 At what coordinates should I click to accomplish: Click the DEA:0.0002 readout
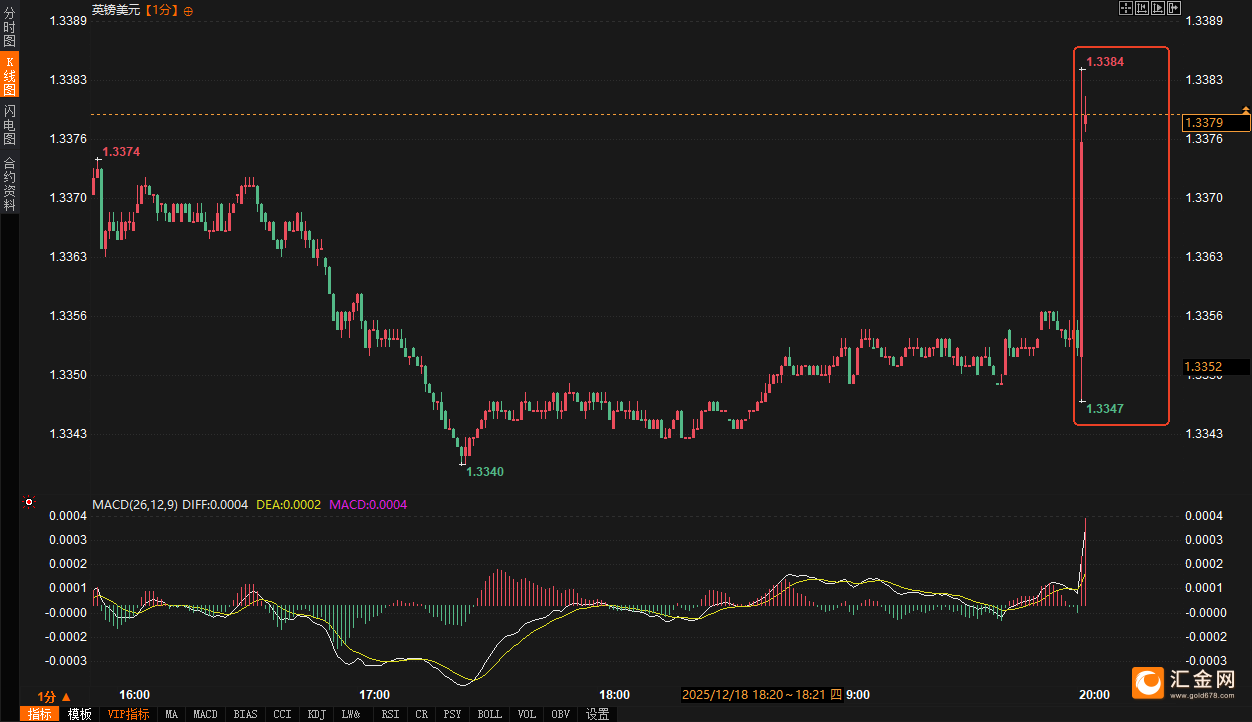tap(289, 505)
